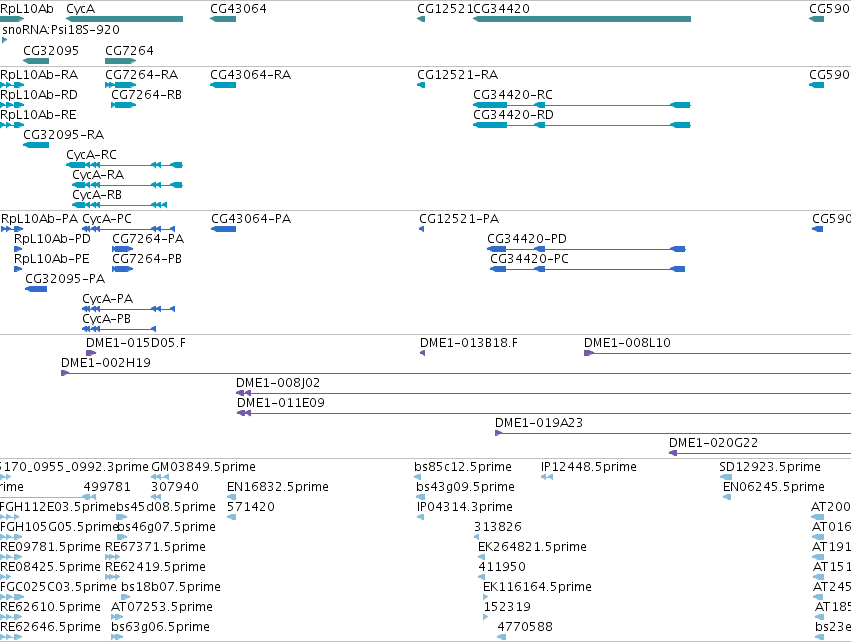Click the DME1-013B18.F clone label
This screenshot has height=642, width=851.
tap(469, 343)
